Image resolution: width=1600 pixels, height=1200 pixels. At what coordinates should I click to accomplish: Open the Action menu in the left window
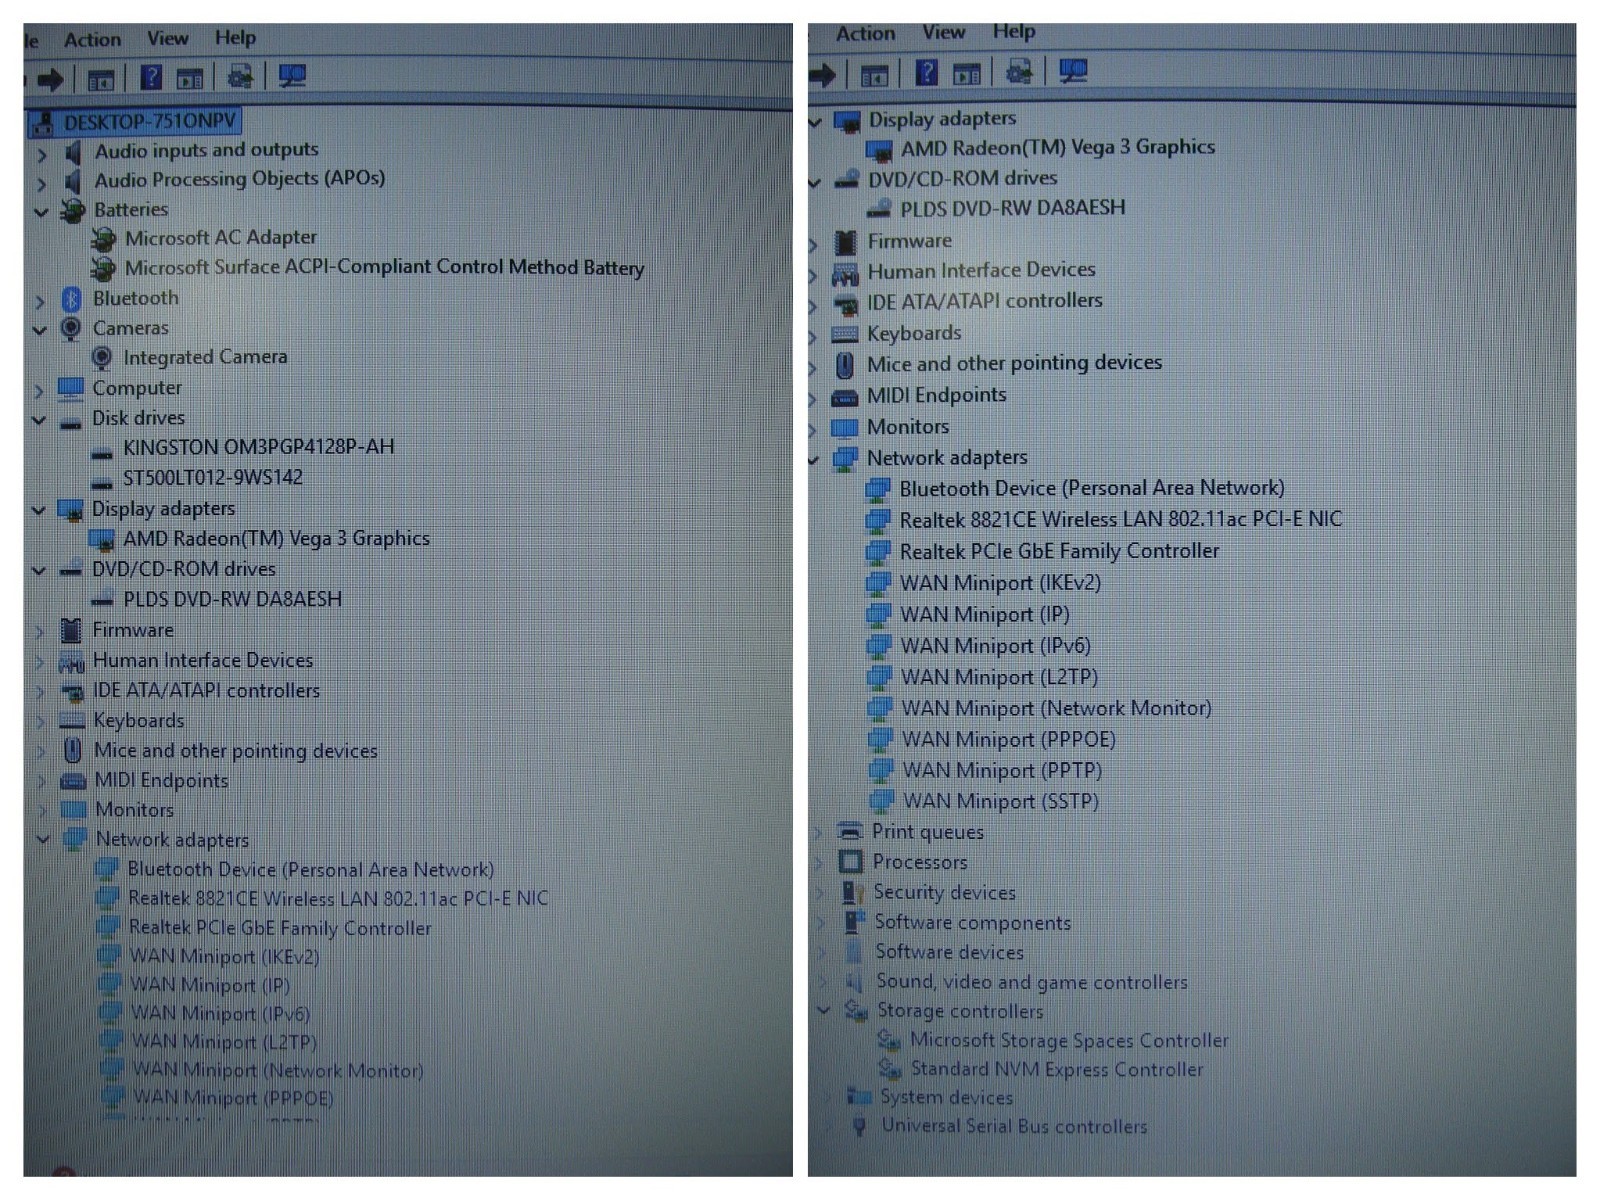coord(92,40)
